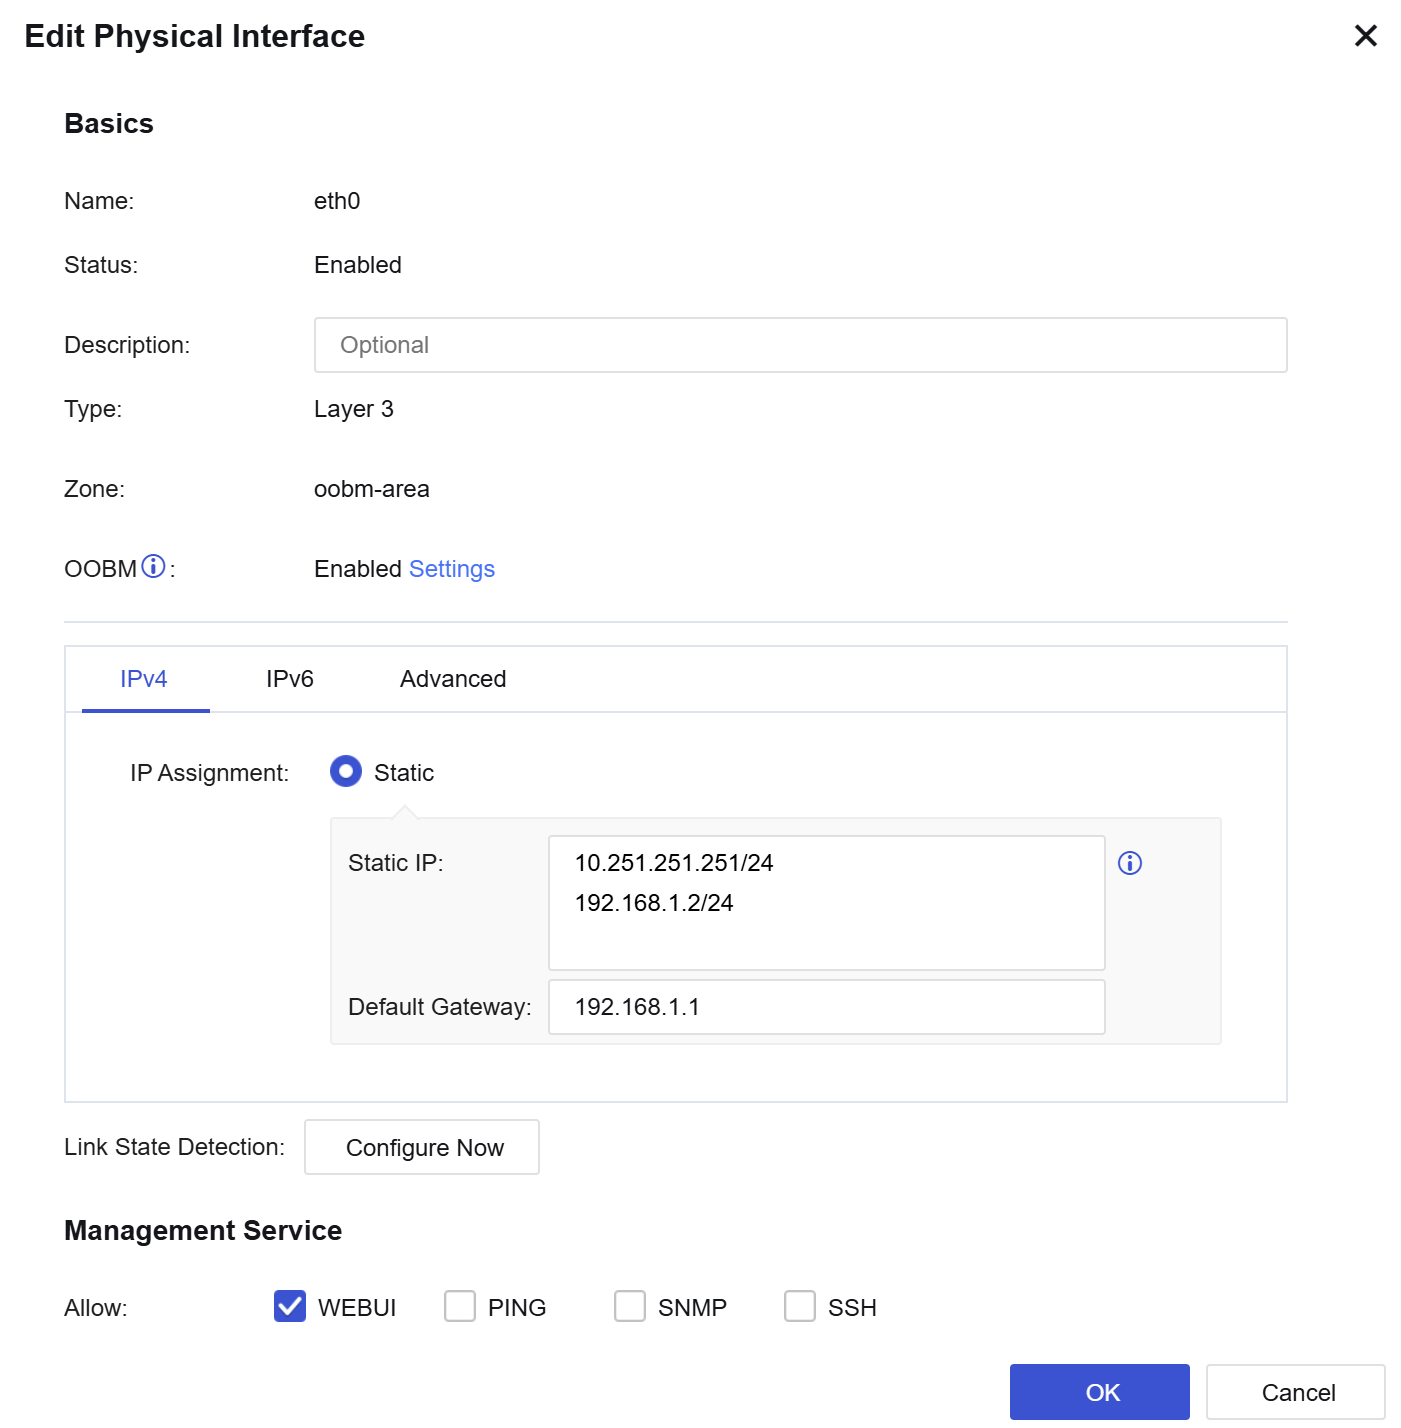Screen dimensions: 1401x1428
Task: Close the Edit Physical Interface dialog
Action: point(1366,36)
